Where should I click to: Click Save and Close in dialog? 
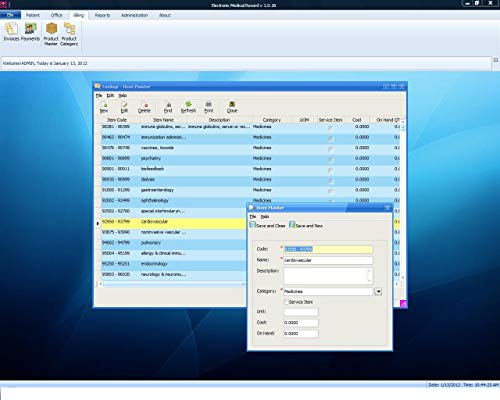(268, 225)
